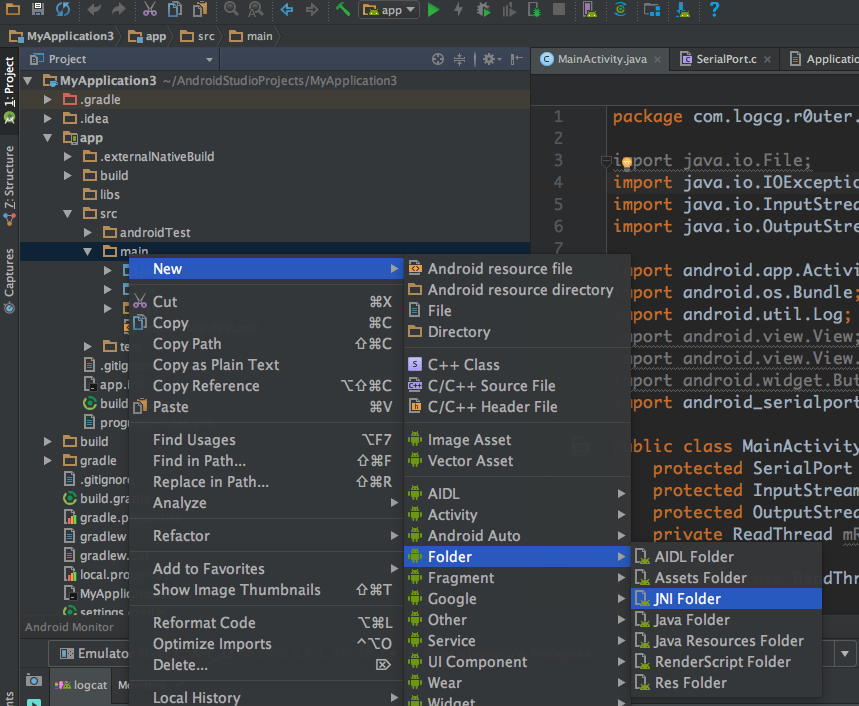Click the project panel settings gear icon
The image size is (859, 706).
coord(489,60)
